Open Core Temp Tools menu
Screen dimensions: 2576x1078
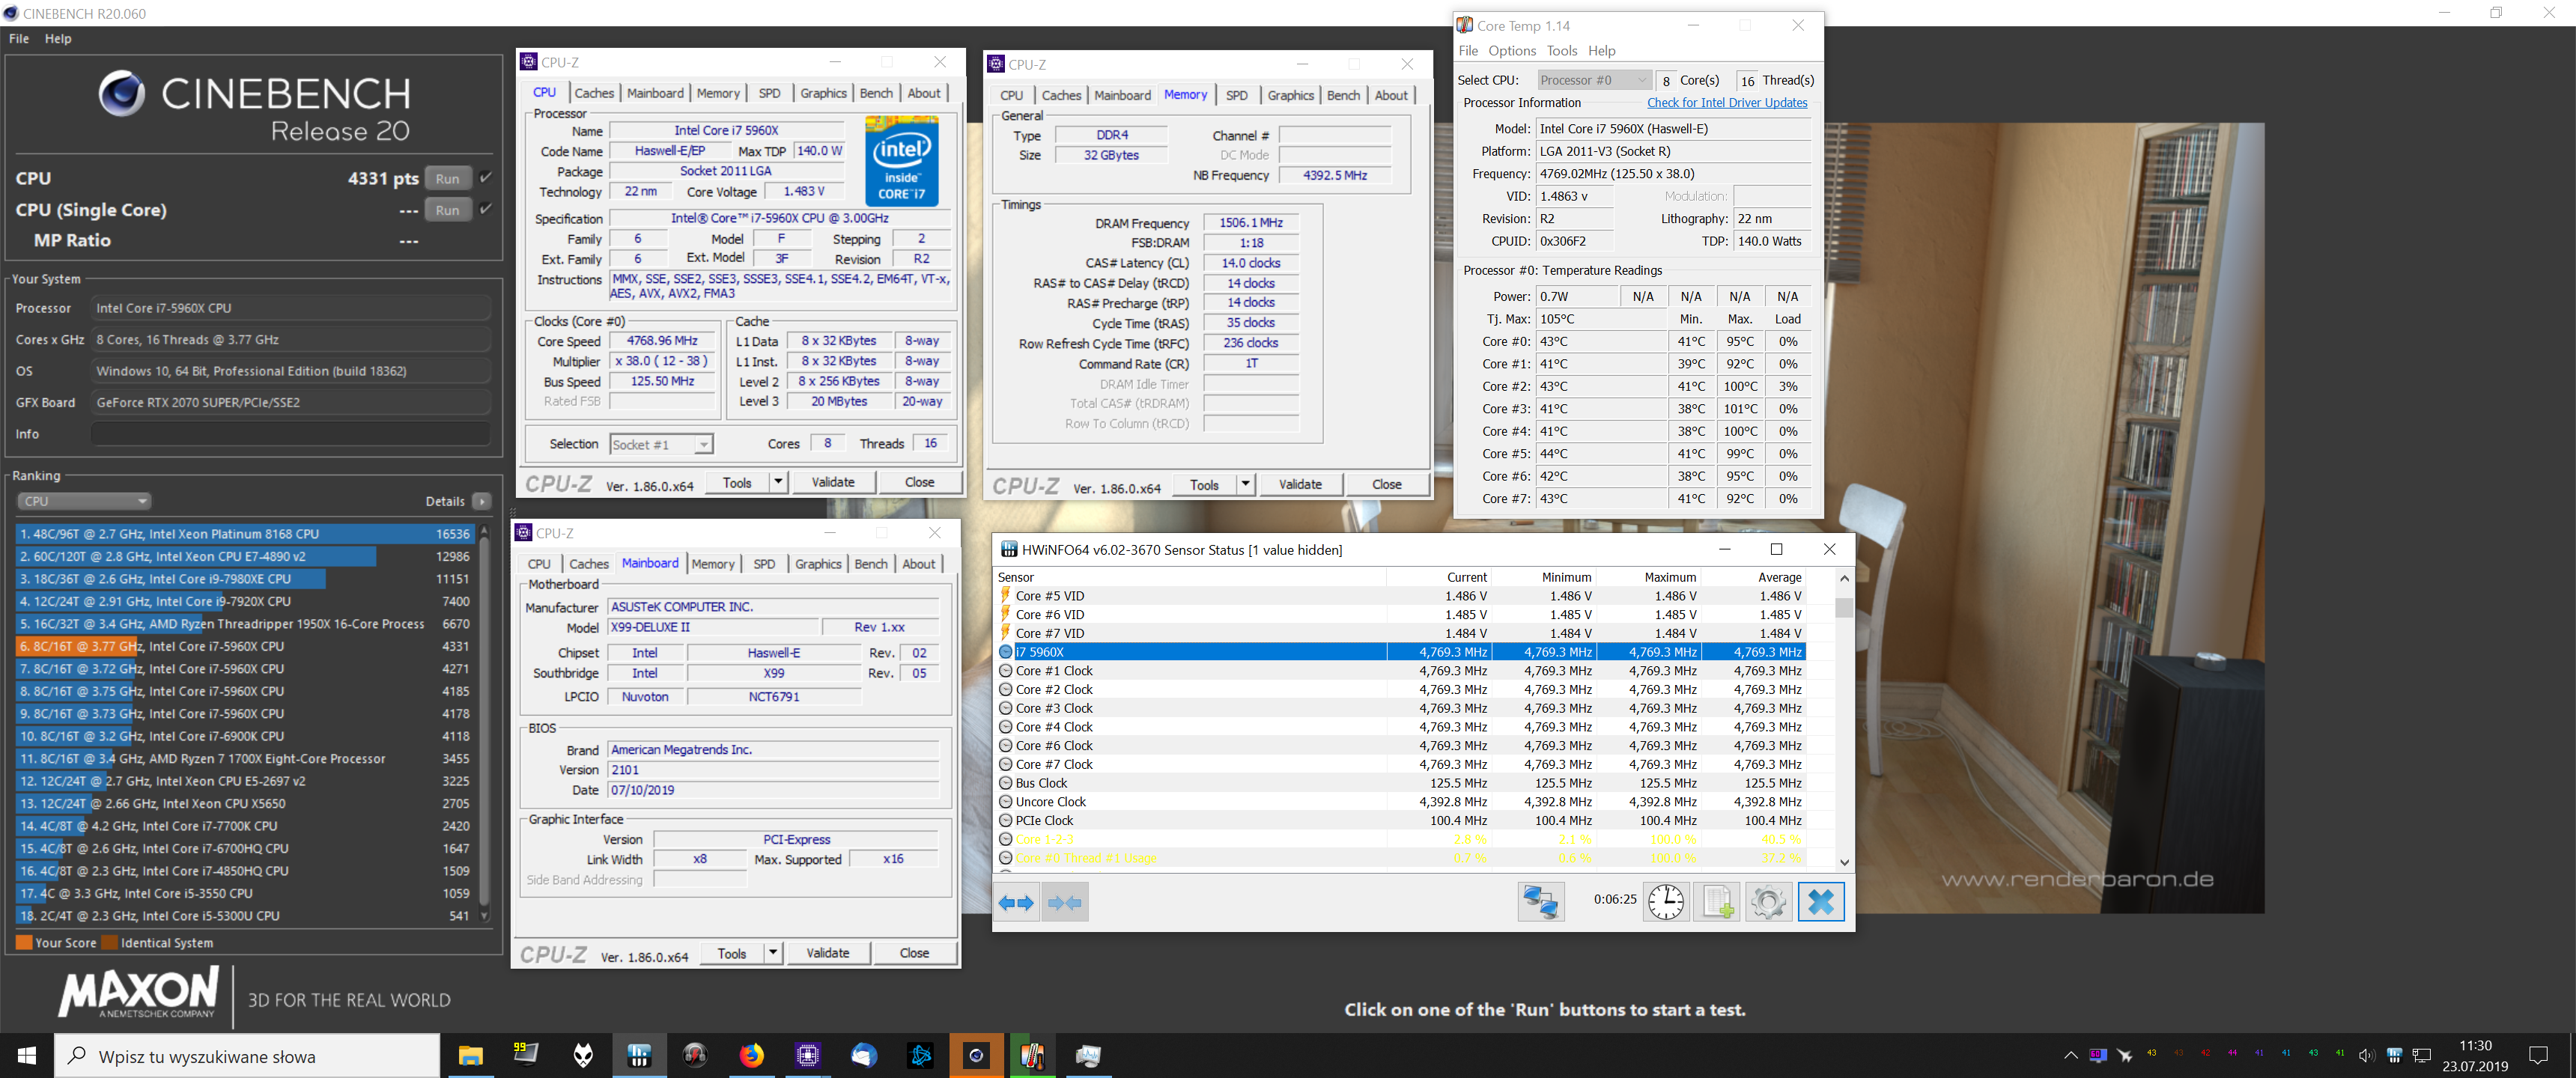pos(1561,51)
